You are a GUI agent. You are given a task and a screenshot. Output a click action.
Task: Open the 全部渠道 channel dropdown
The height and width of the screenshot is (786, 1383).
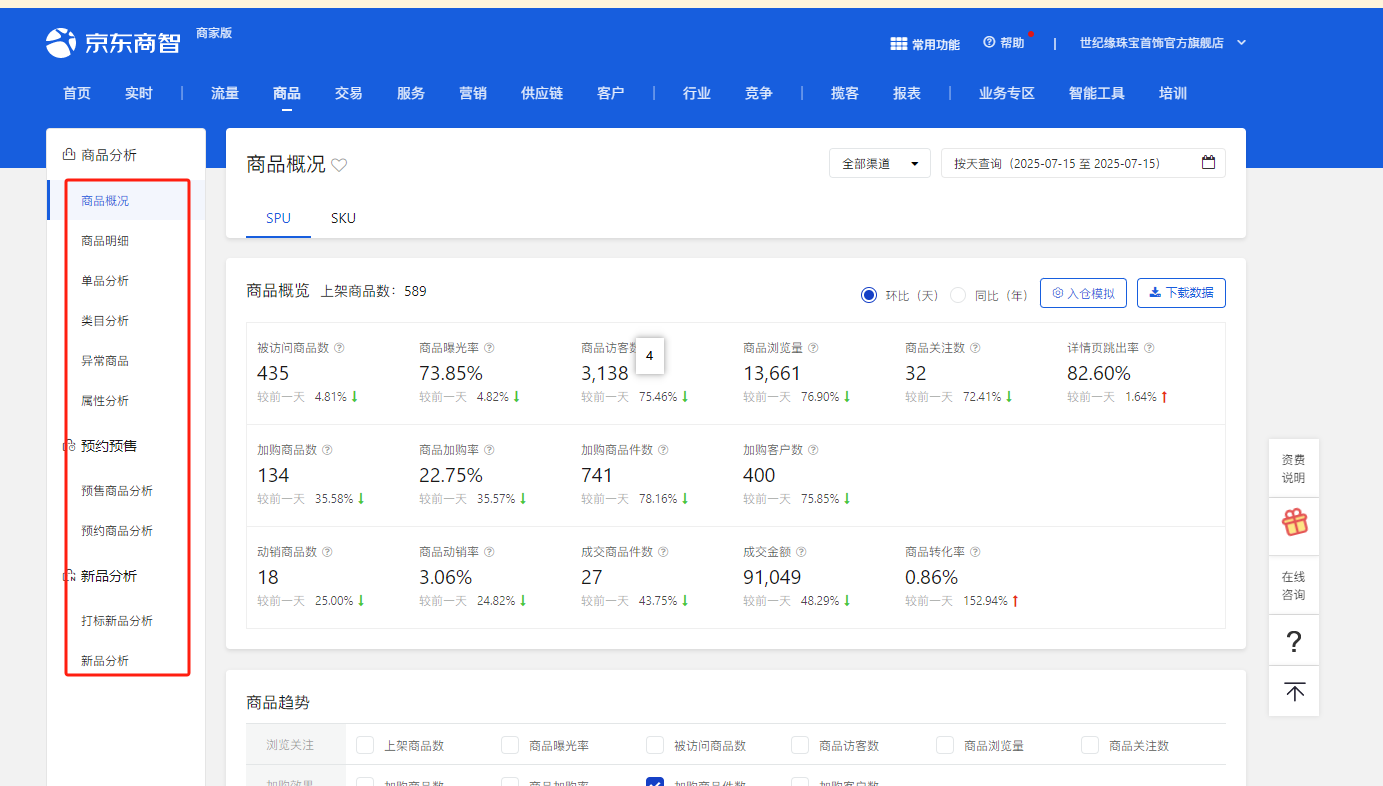[879, 163]
